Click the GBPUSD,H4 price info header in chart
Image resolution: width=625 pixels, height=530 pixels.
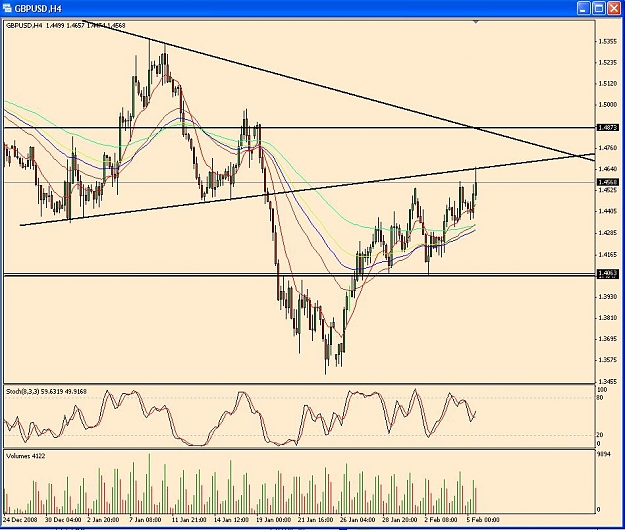(66, 26)
